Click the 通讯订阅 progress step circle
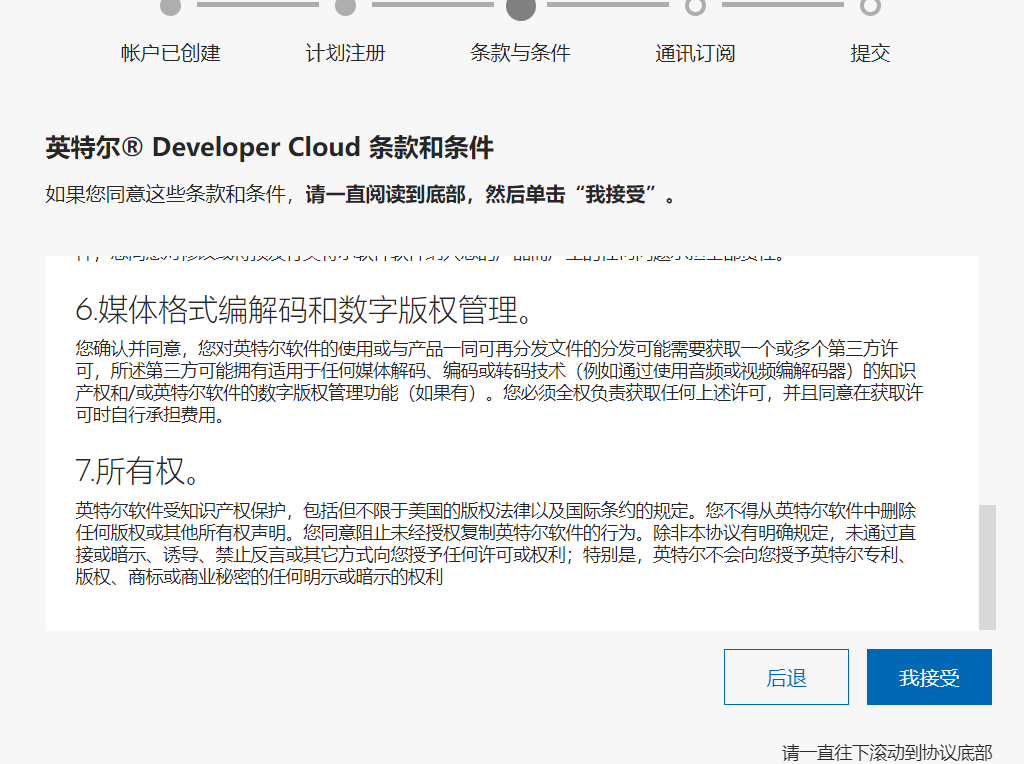 [696, 7]
